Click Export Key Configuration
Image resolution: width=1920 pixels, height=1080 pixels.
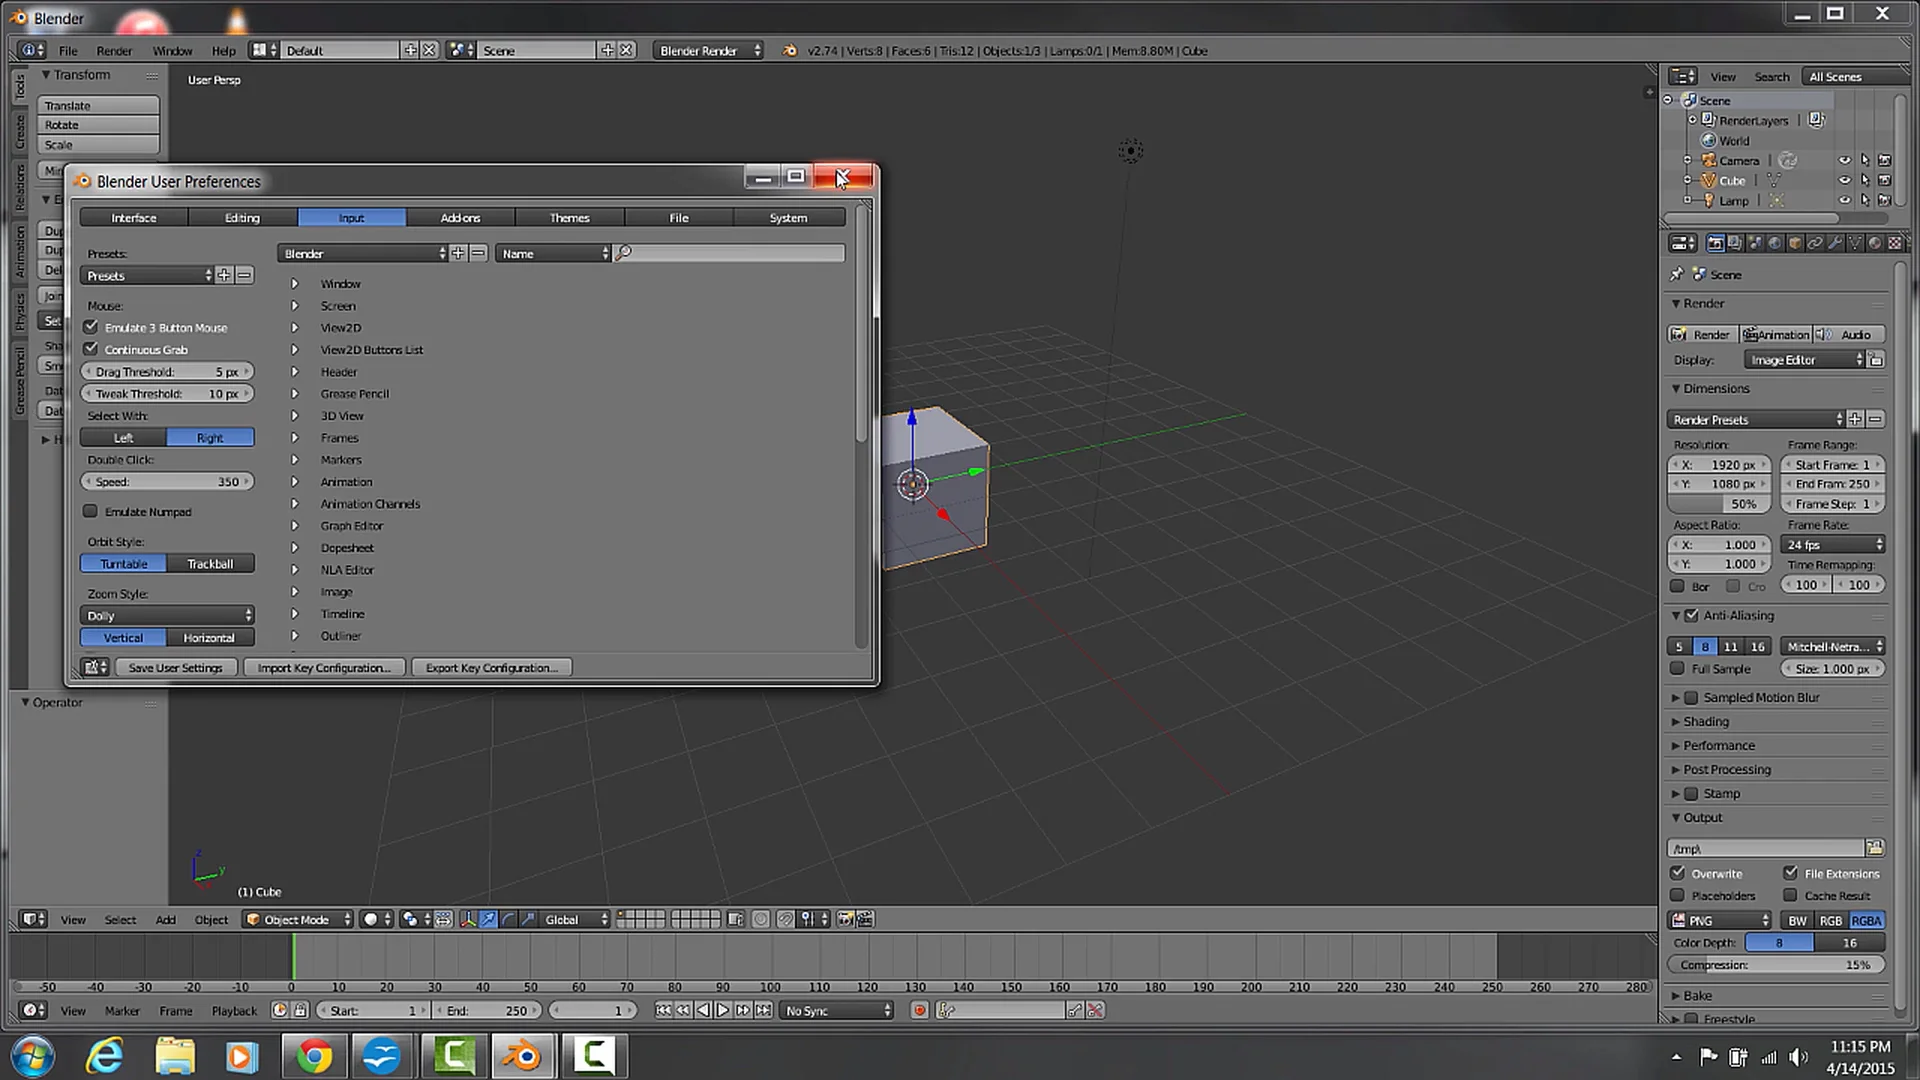tap(491, 667)
